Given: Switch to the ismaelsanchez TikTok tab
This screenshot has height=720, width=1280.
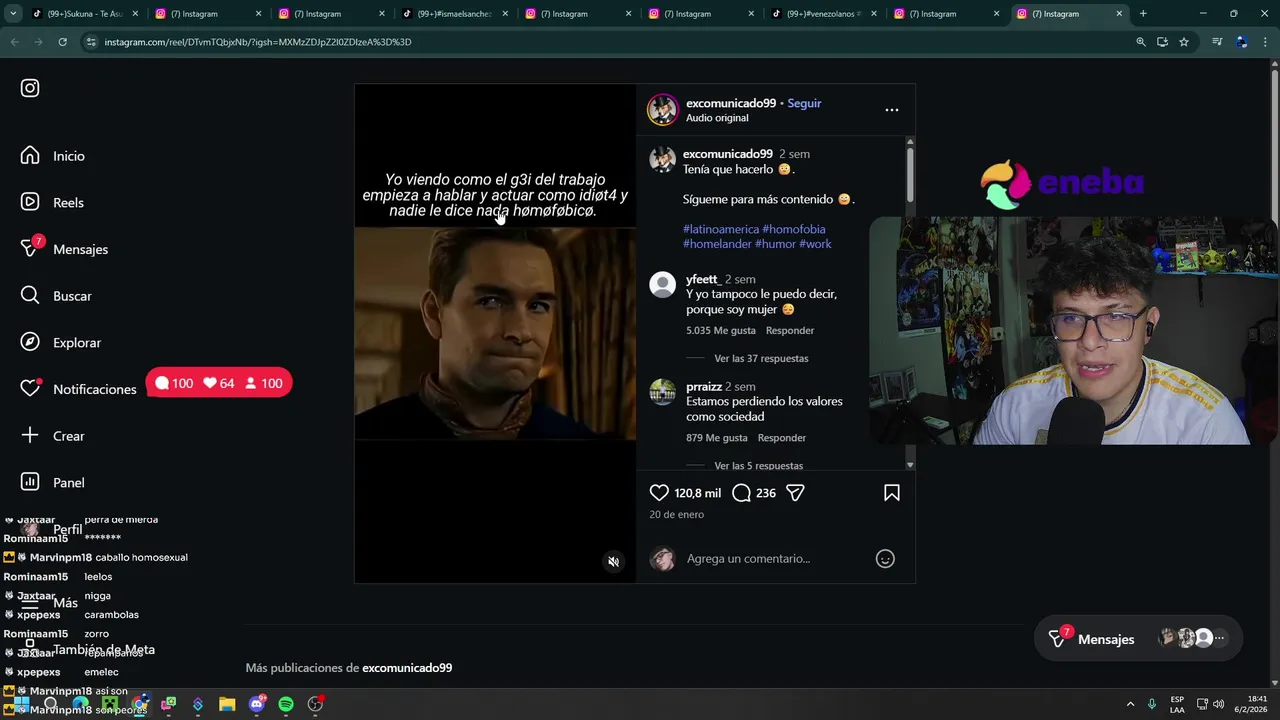Looking at the screenshot, I should tap(455, 14).
